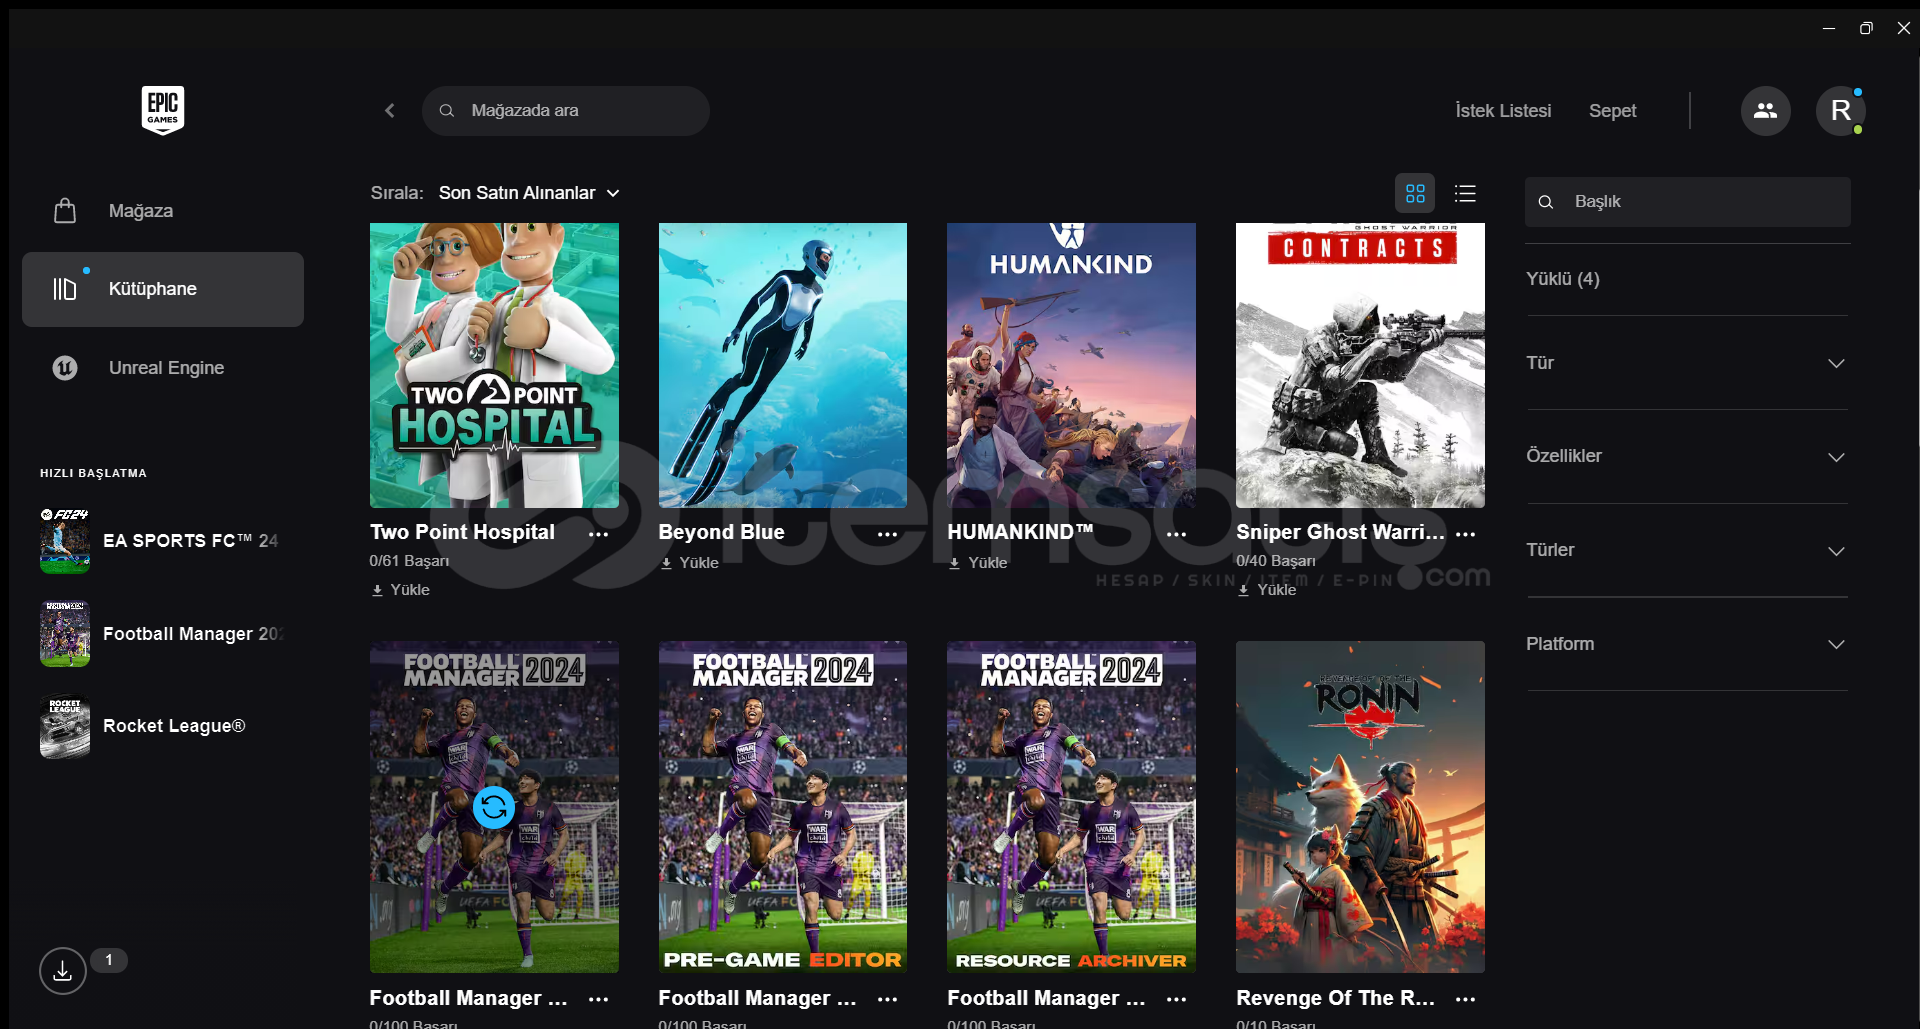The image size is (1920, 1029).
Task: Open Mağaza in the sidebar
Action: coord(163,211)
